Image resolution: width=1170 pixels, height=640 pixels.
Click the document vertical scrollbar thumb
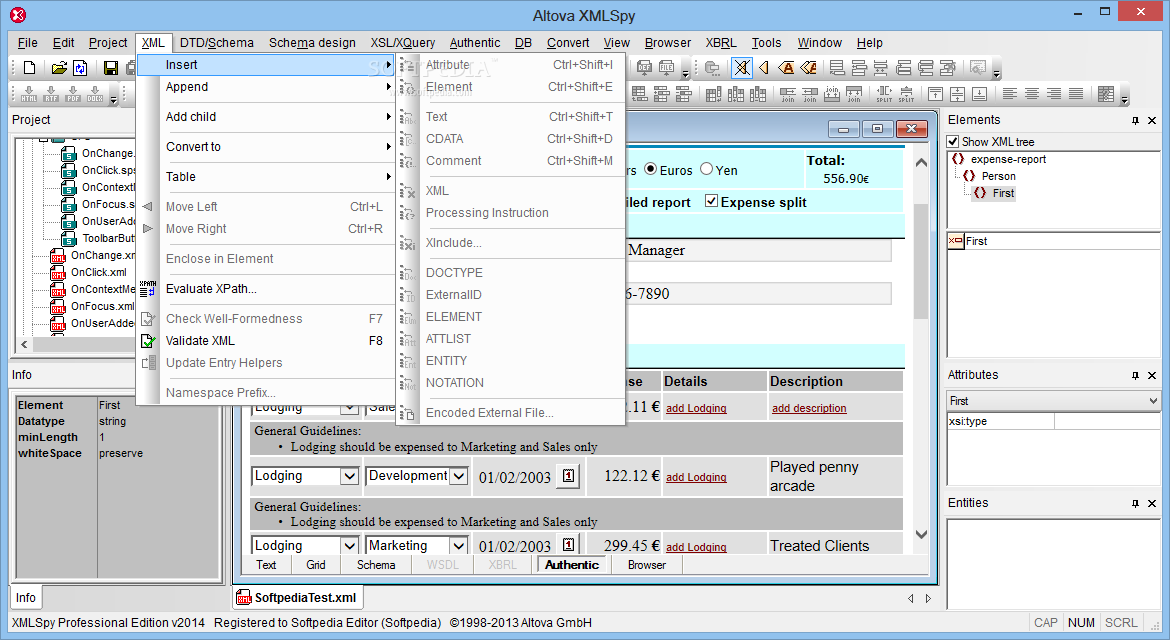pos(921,261)
